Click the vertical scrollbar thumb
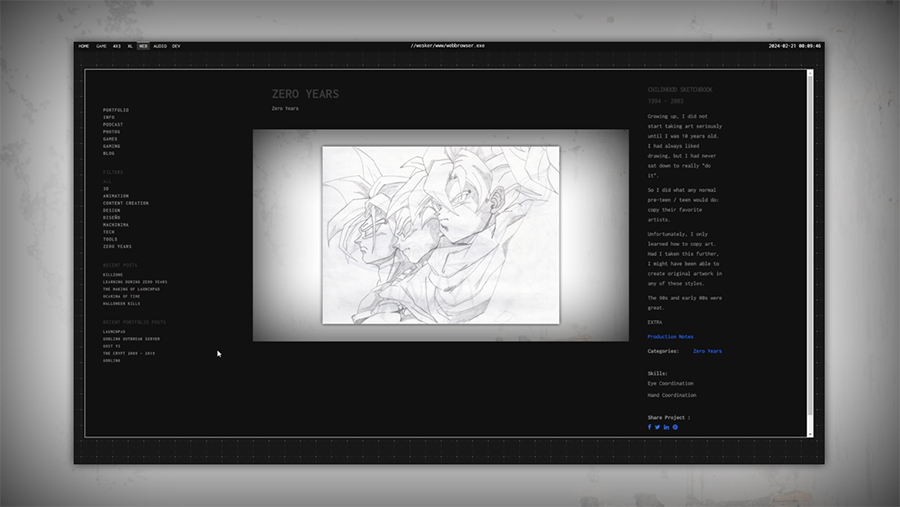This screenshot has height=507, width=900. pyautogui.click(x=810, y=244)
